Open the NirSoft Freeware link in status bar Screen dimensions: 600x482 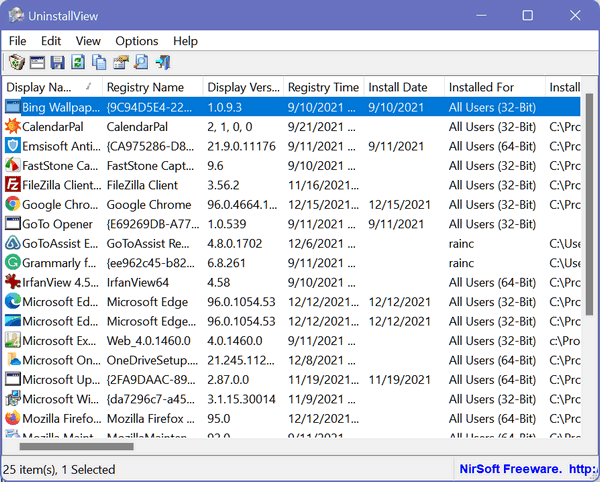529,469
